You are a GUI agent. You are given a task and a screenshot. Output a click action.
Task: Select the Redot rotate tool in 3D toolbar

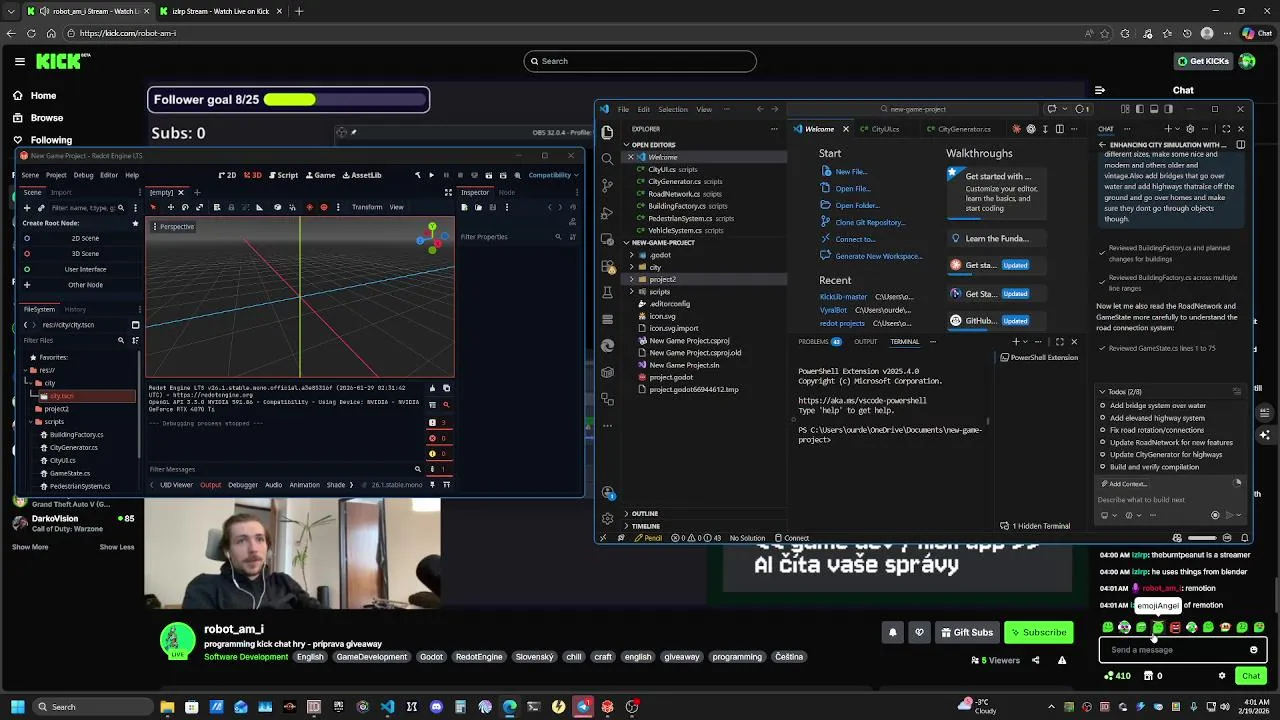click(185, 207)
